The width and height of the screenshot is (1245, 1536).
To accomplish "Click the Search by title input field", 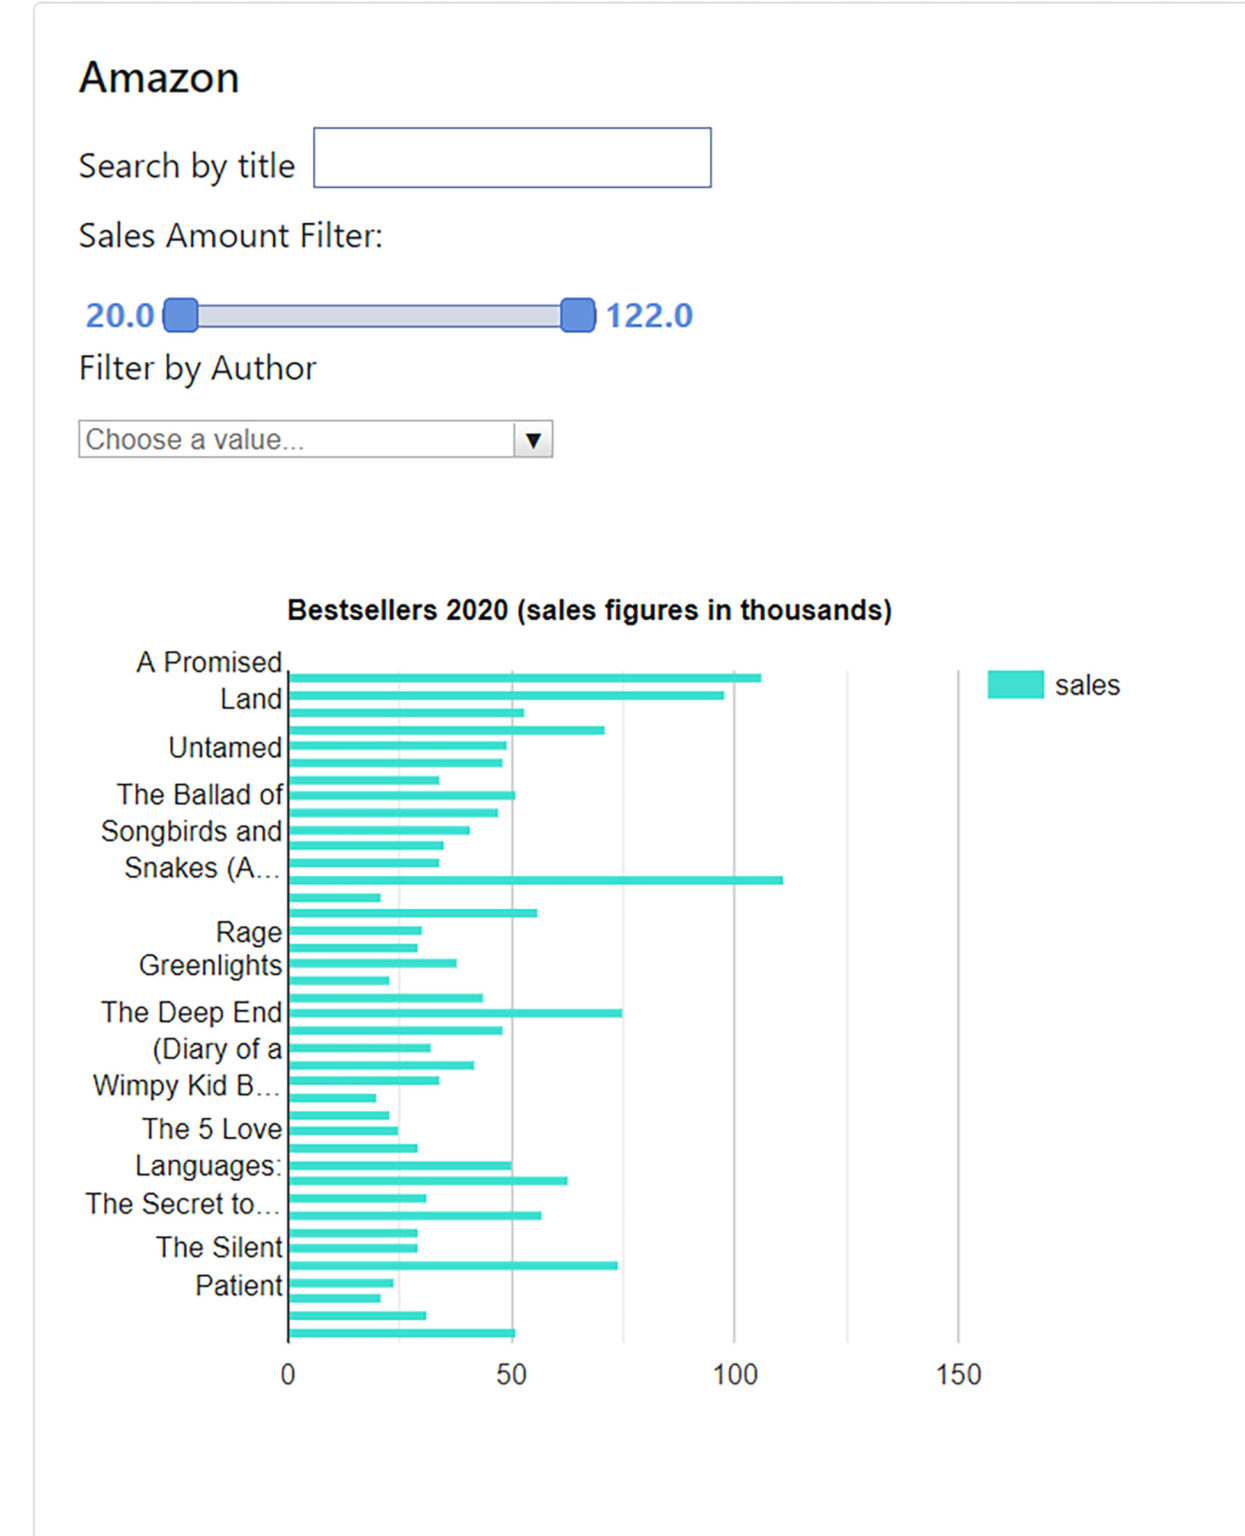I will point(512,158).
